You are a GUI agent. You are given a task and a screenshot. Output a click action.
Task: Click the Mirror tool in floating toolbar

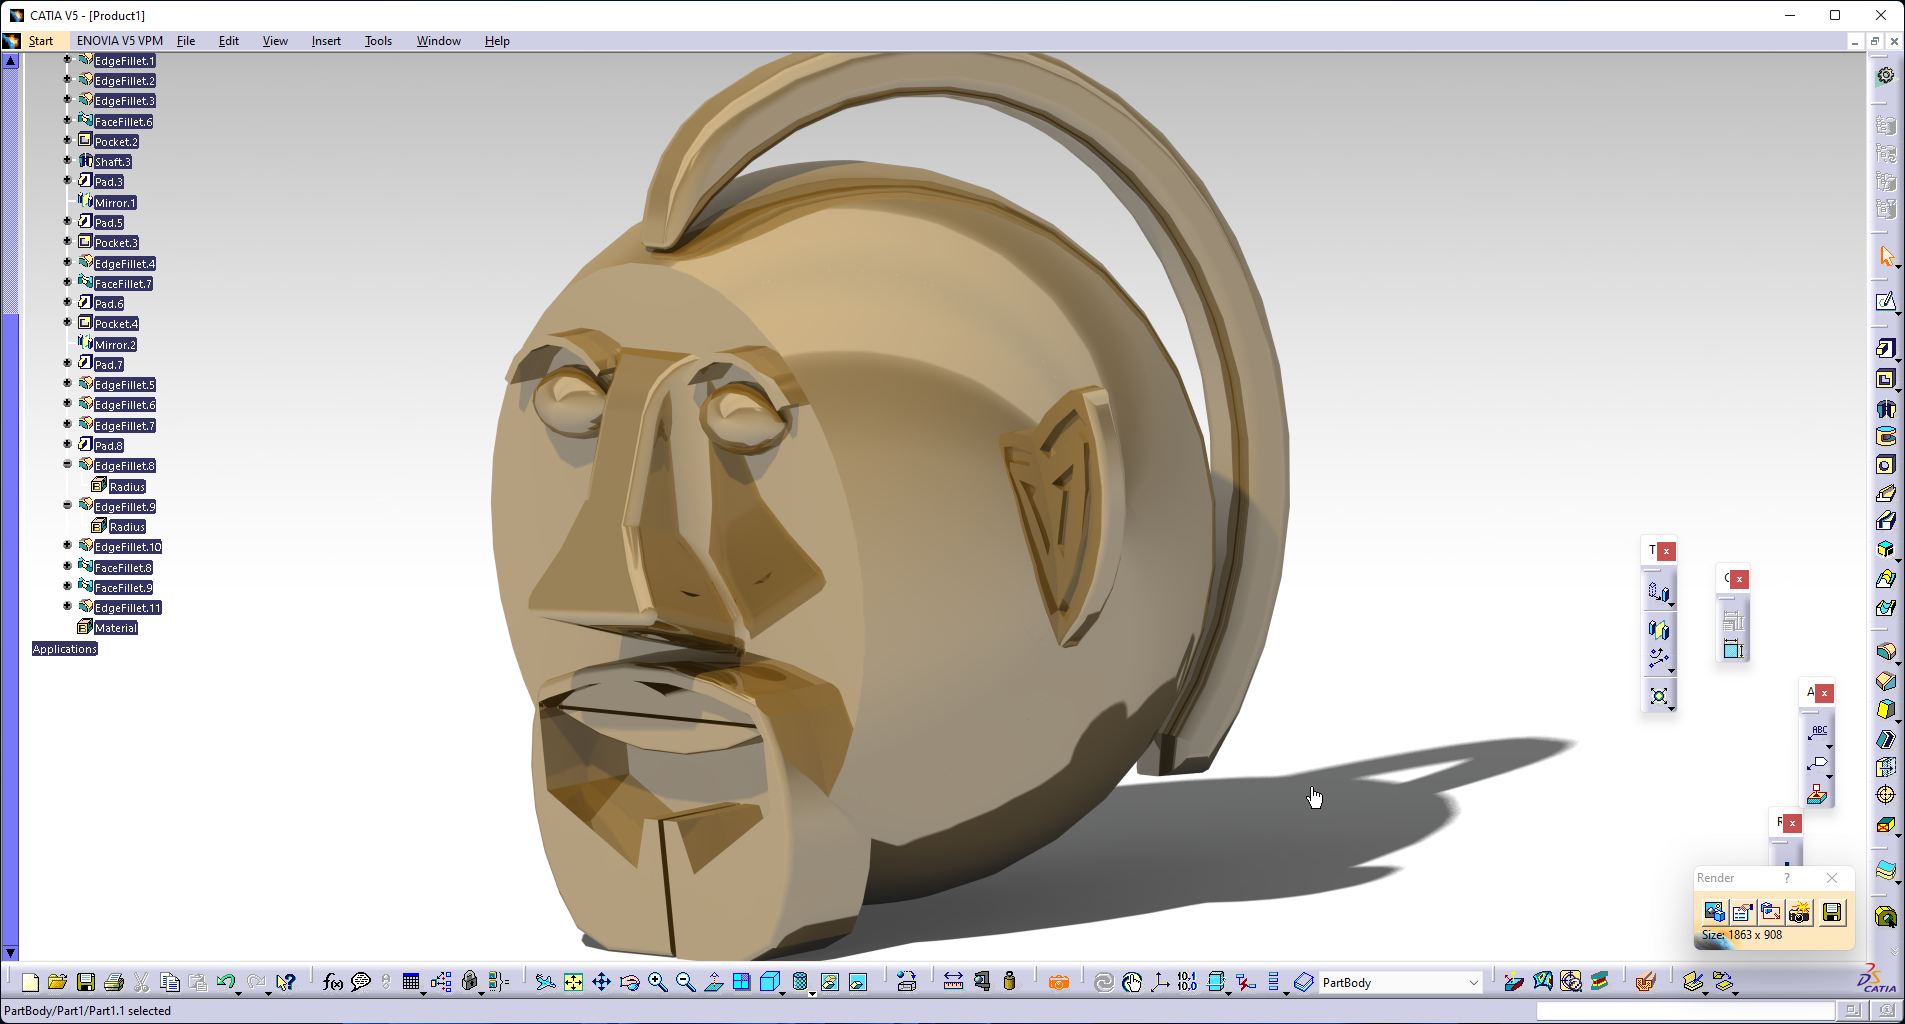1658,629
